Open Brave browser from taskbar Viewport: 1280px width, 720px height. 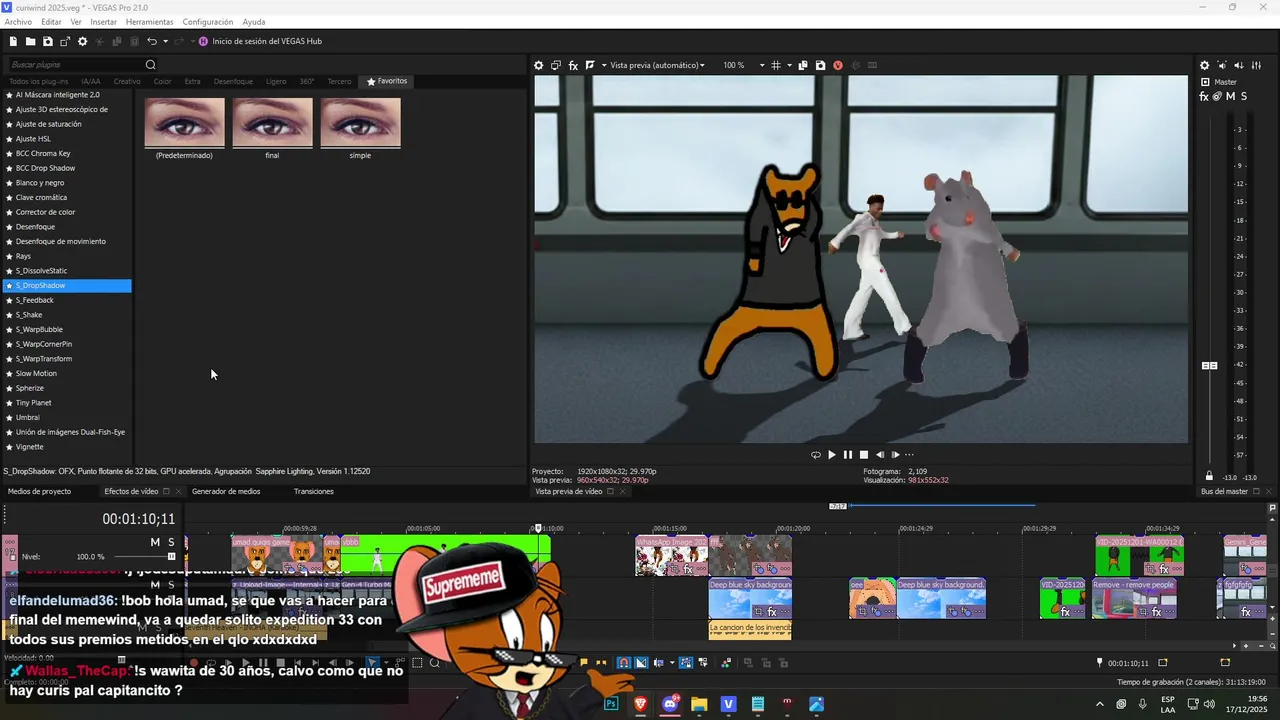tap(640, 704)
